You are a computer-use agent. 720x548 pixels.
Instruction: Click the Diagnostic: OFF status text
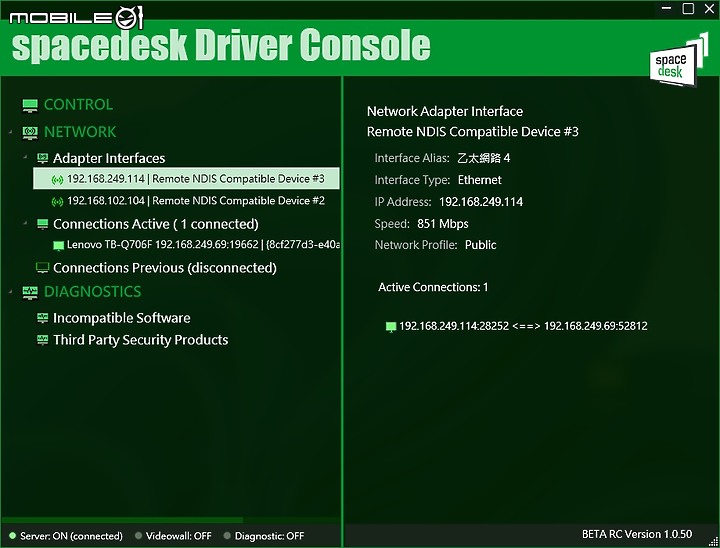tap(269, 536)
